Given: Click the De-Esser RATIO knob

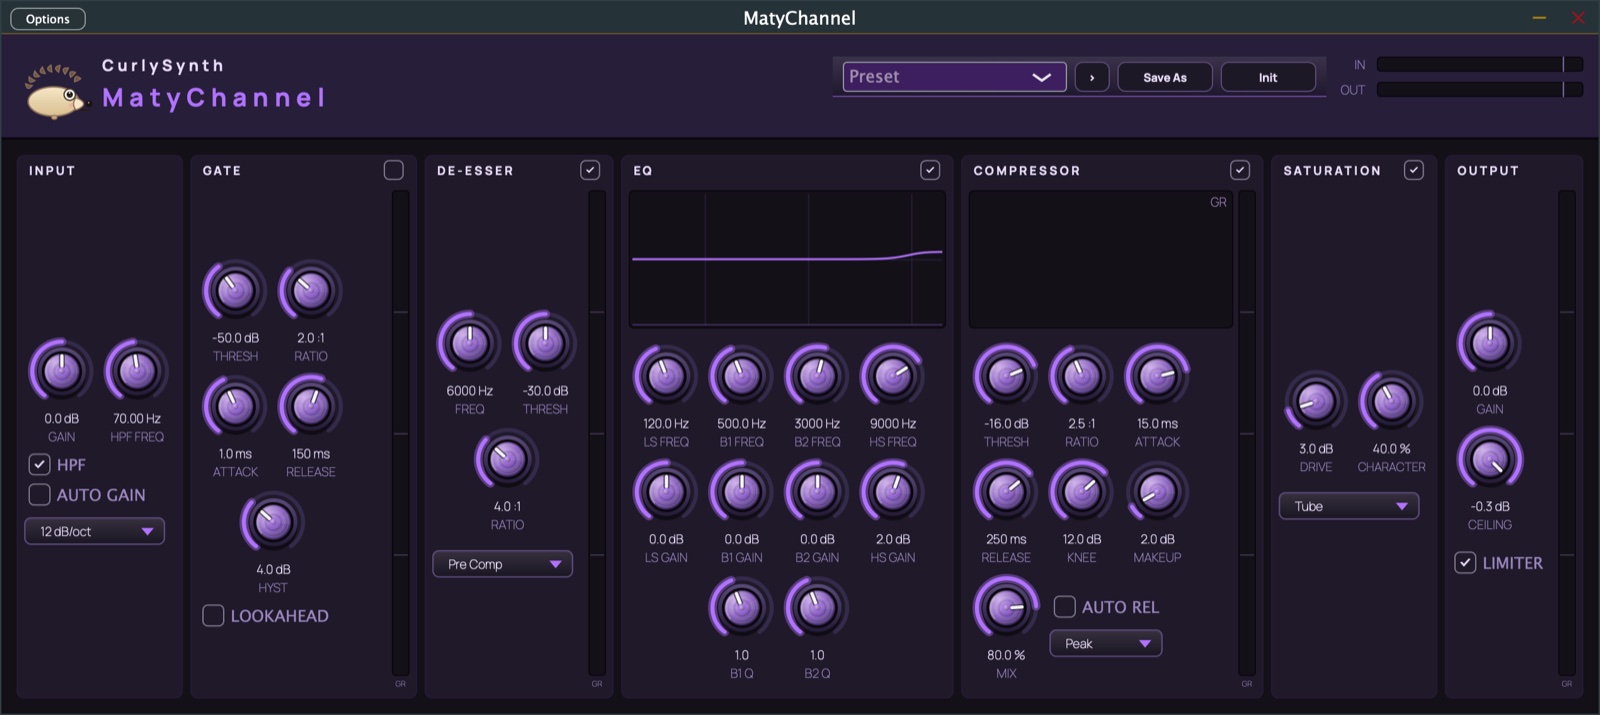Looking at the screenshot, I should coord(507,459).
